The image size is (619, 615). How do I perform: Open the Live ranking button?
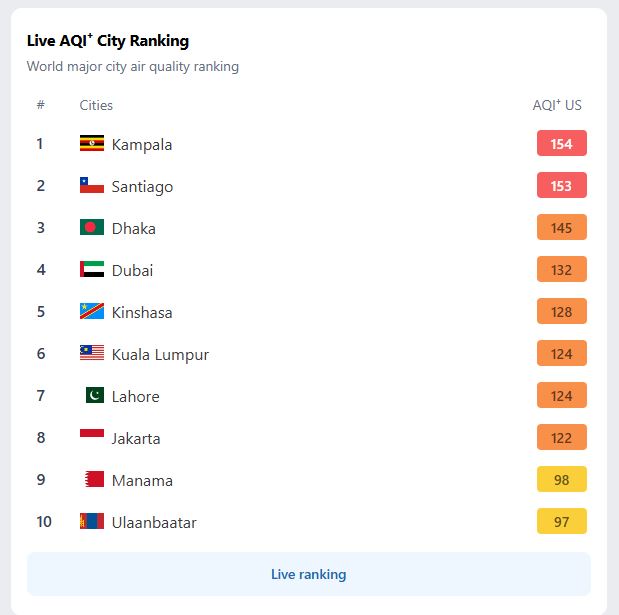point(309,574)
